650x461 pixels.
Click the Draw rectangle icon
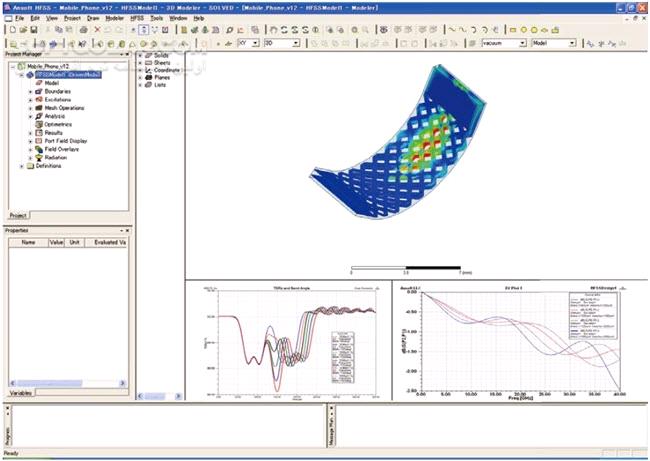(x=513, y=30)
